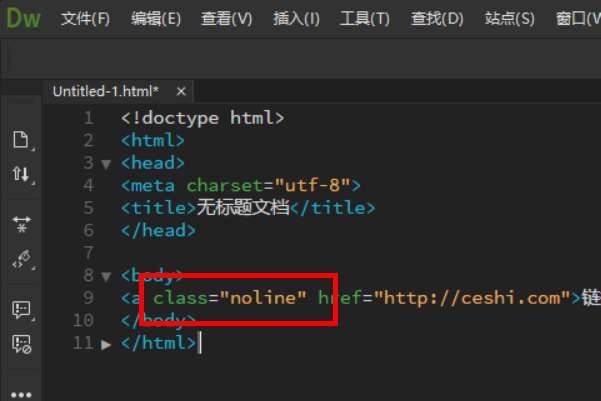This screenshot has width=601, height=401.
Task: Click the meta charset tag on line 4
Action: pyautogui.click(x=241, y=186)
